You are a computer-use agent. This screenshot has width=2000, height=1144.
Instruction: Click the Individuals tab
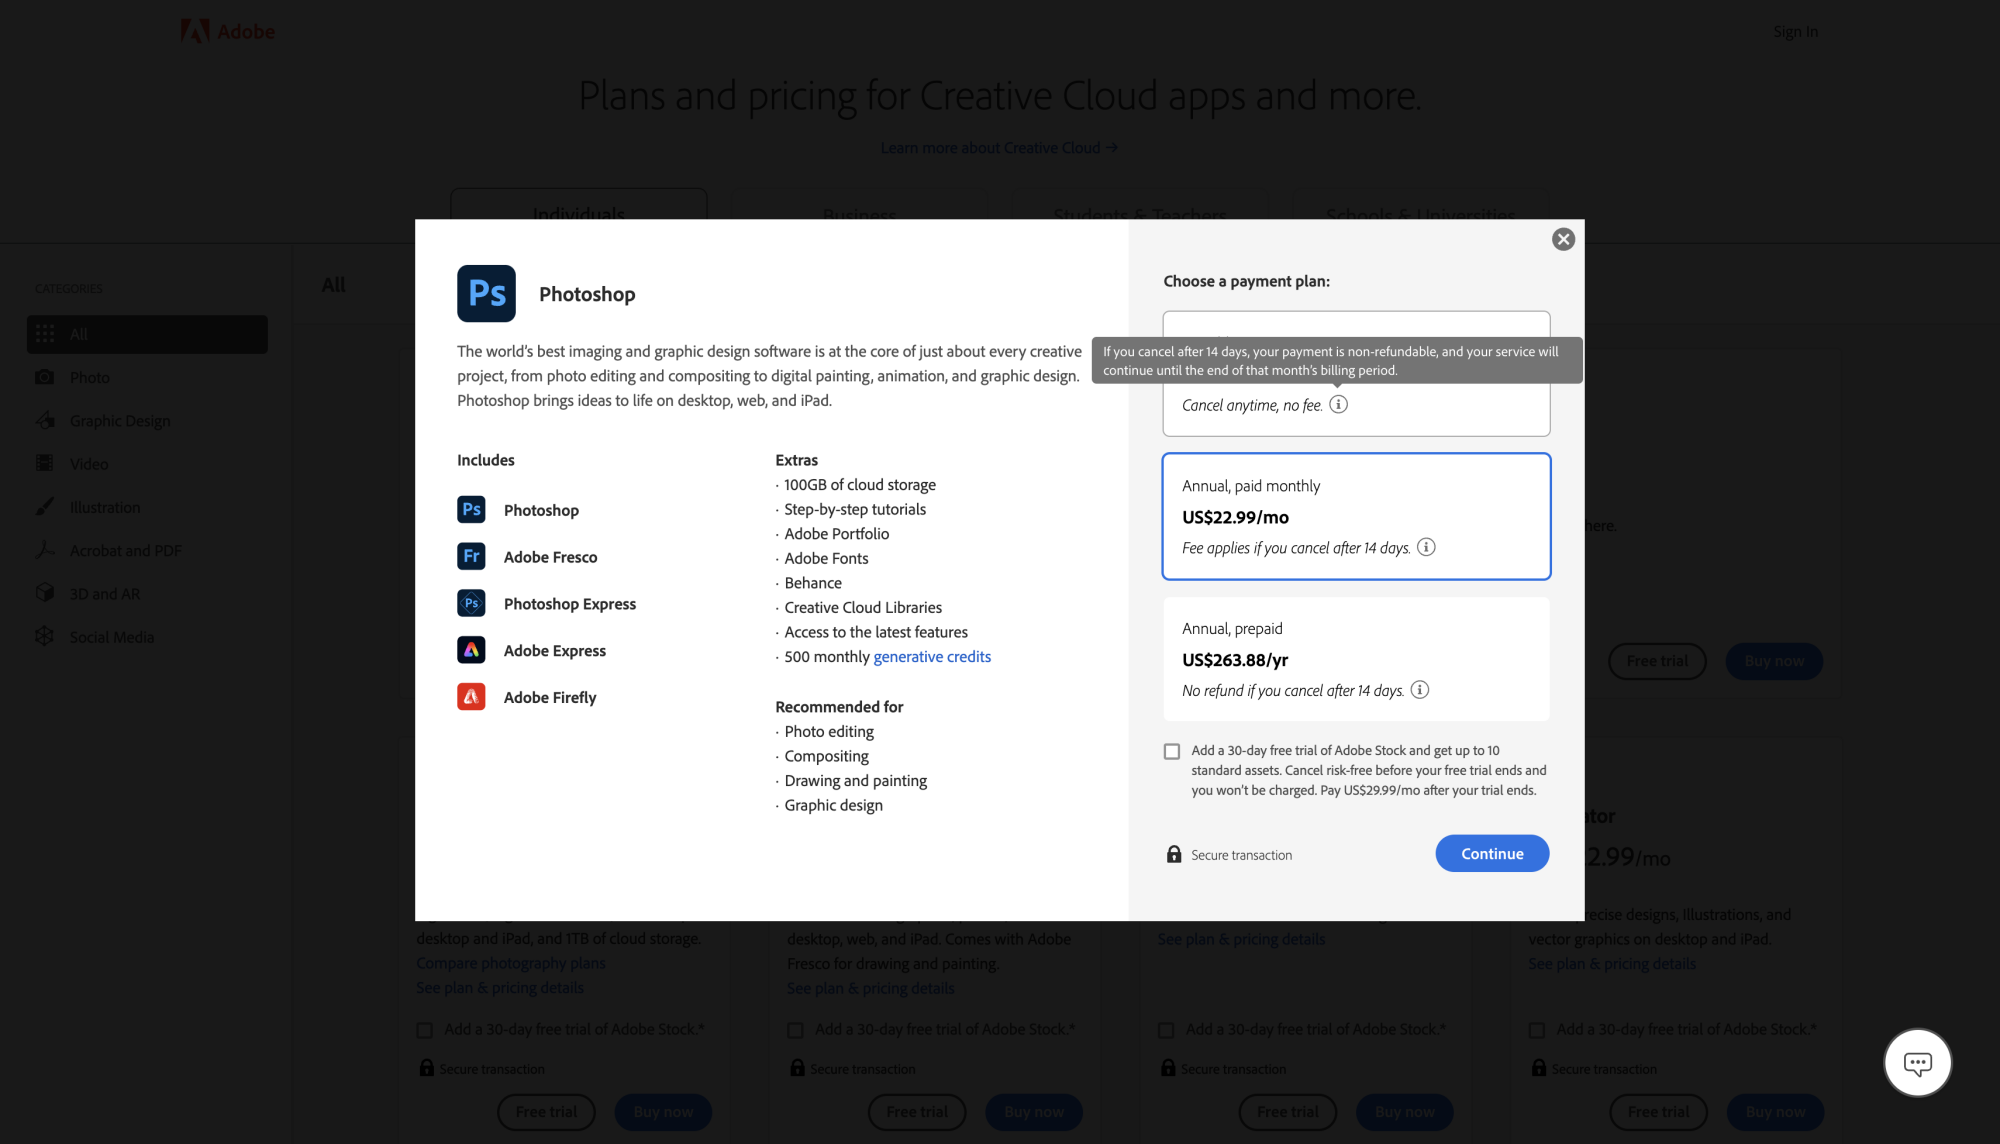coord(578,213)
